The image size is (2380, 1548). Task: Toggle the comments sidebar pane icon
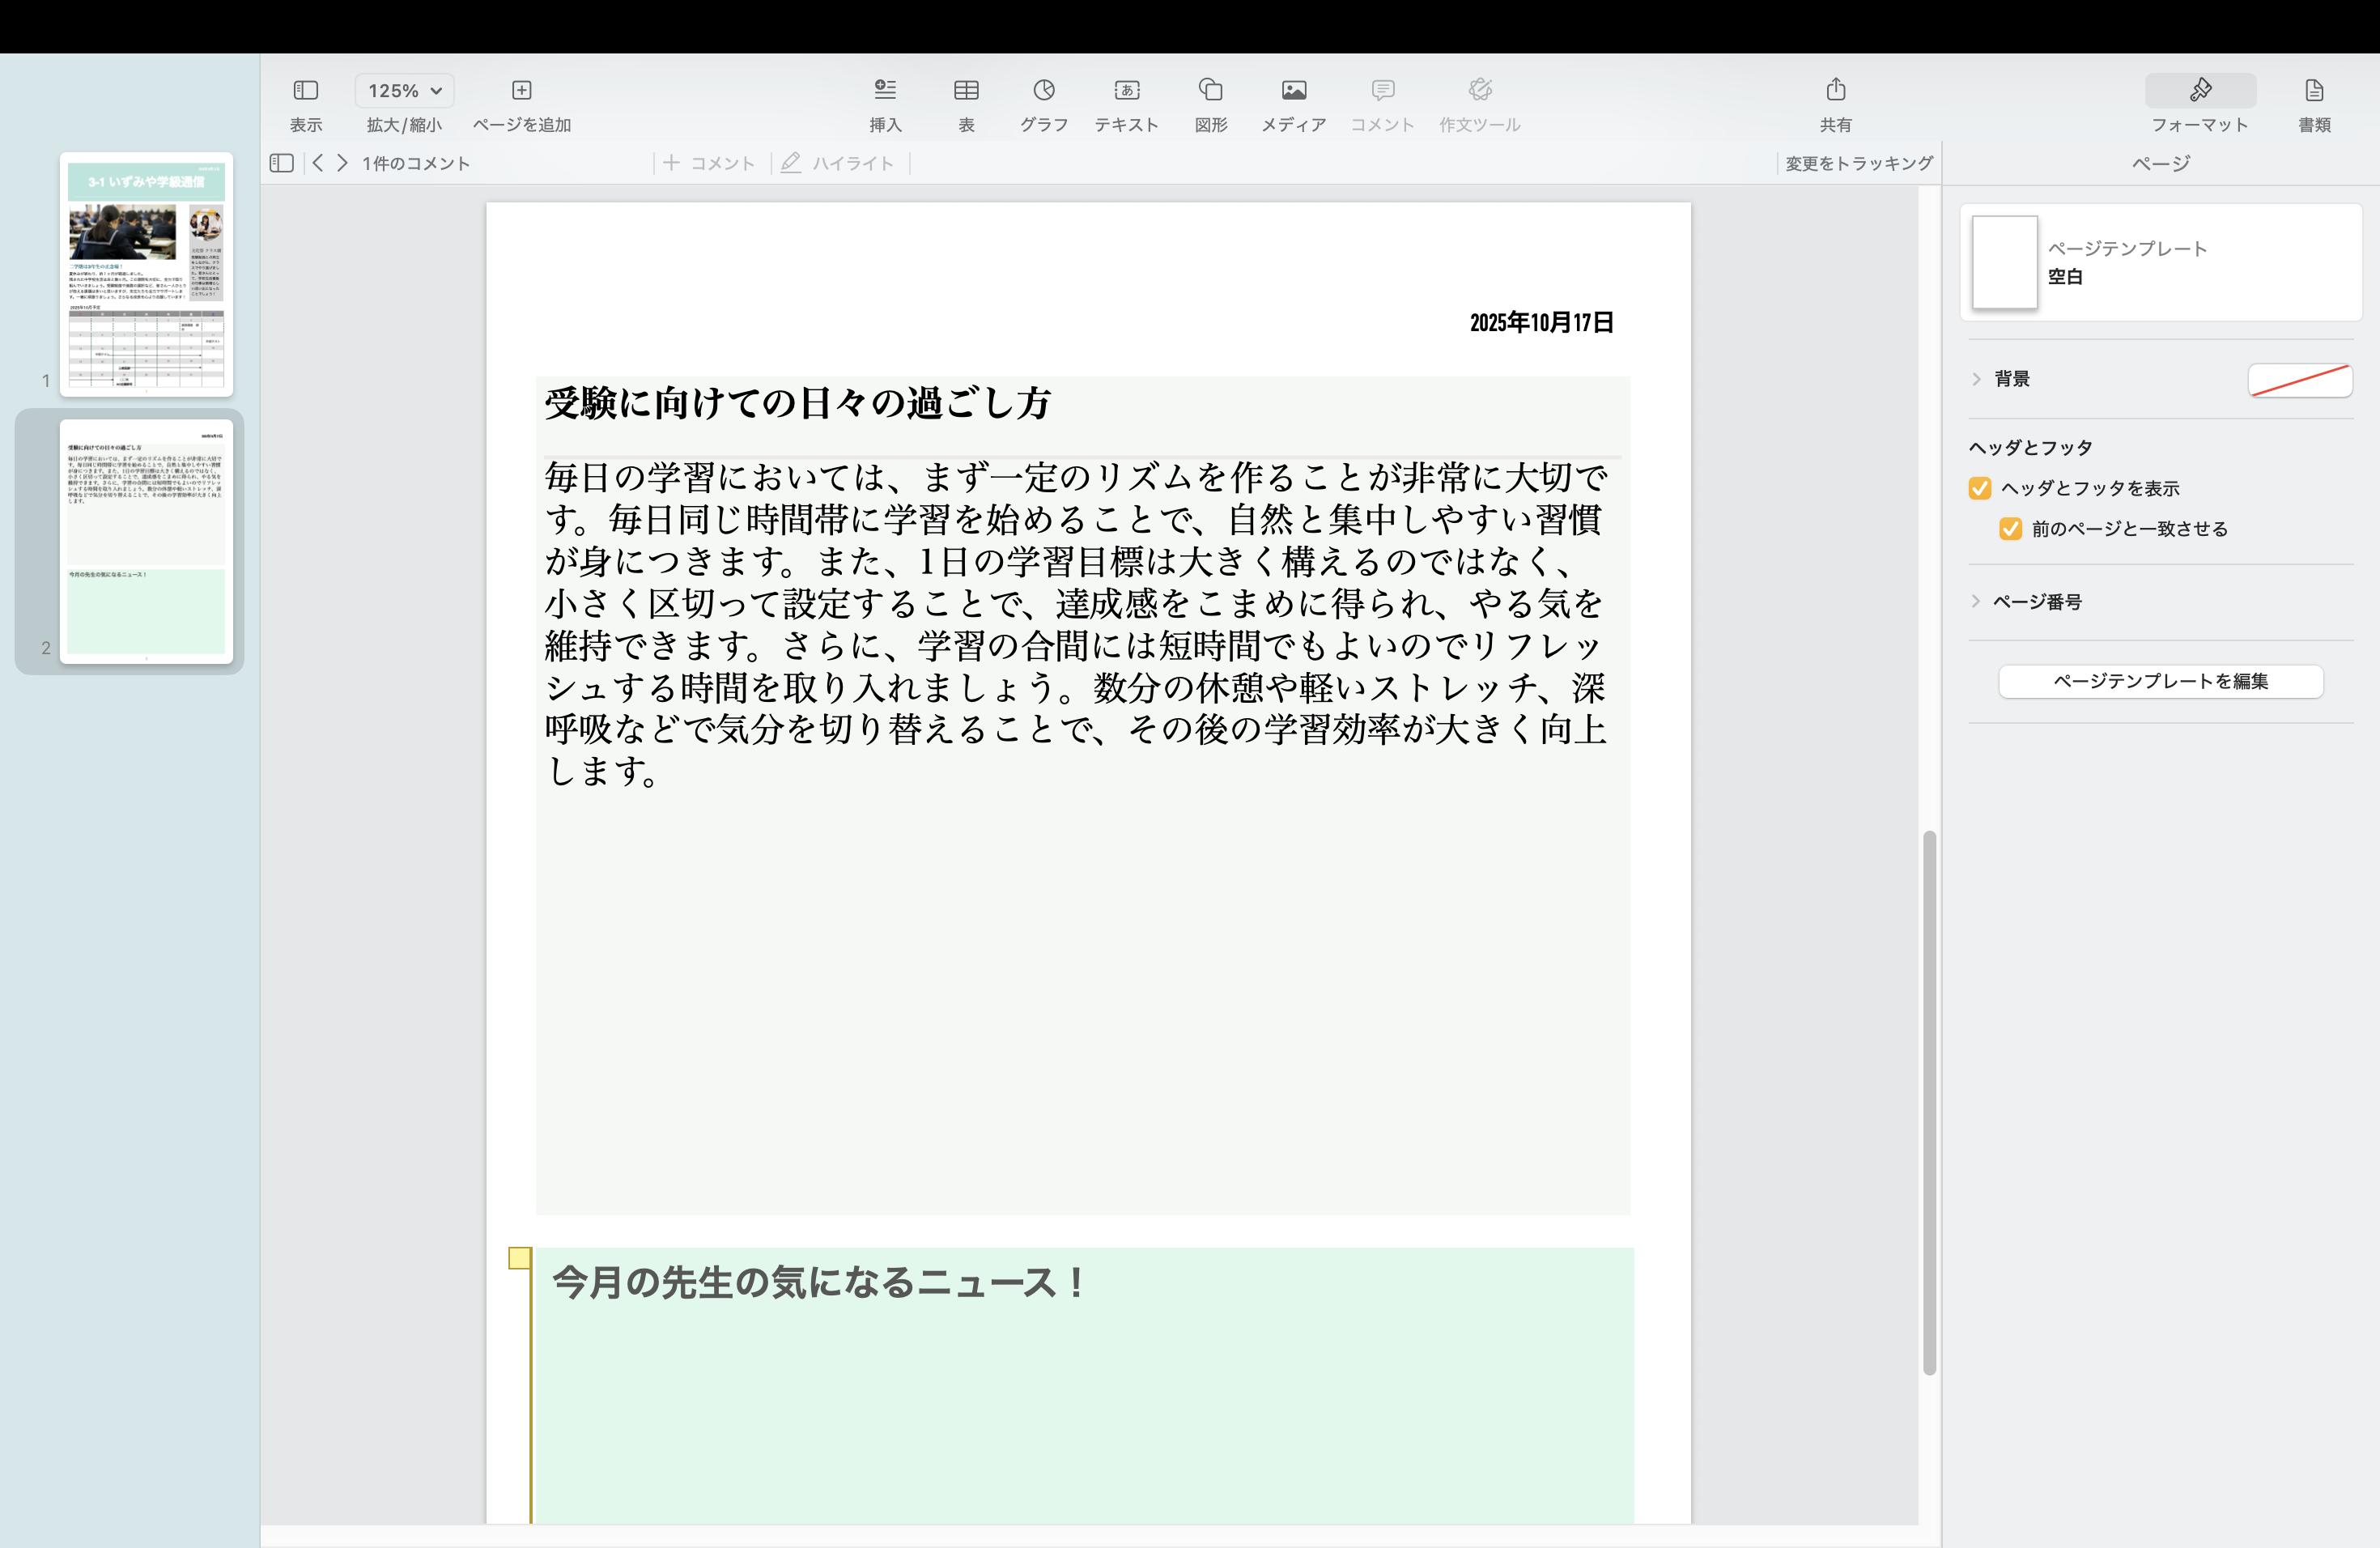tap(281, 163)
